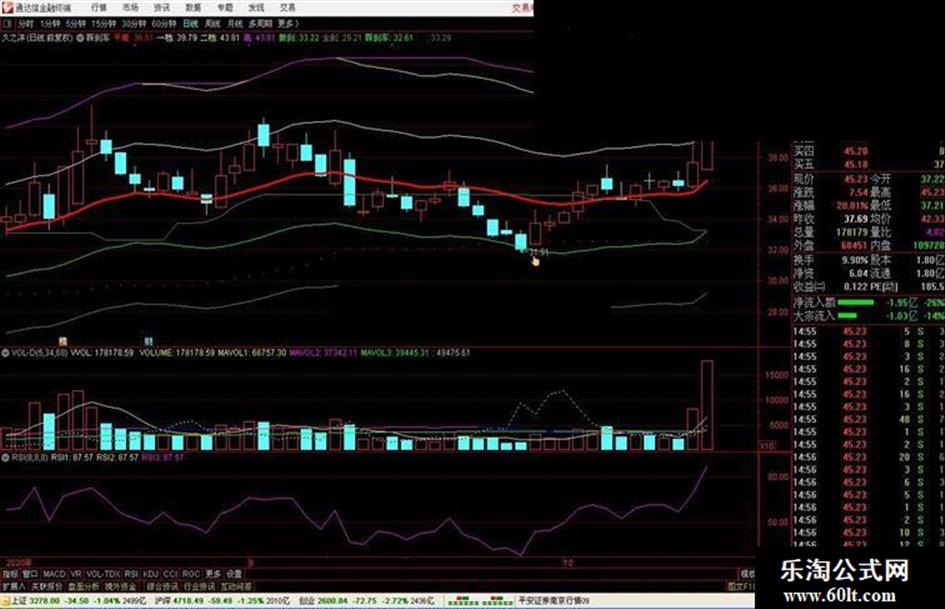The height and width of the screenshot is (609, 945).
Task: Switch to 30分钟 period tab
Action: 134,24
